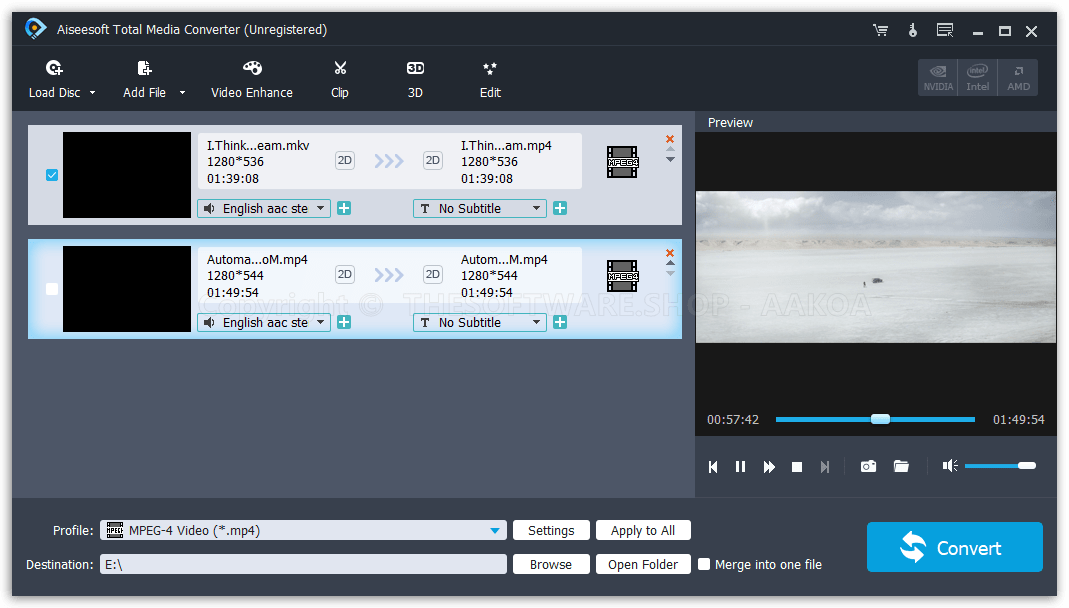Mute the preview audio
This screenshot has width=1069, height=608.
(x=950, y=466)
